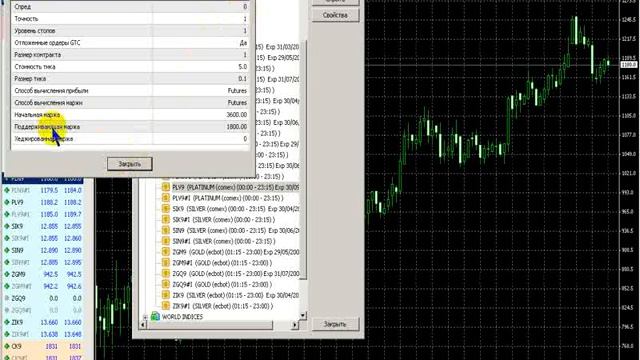Select ZGM9#I row in Market Watch
Viewport: 640px width, 360px height.
click(x=43, y=287)
